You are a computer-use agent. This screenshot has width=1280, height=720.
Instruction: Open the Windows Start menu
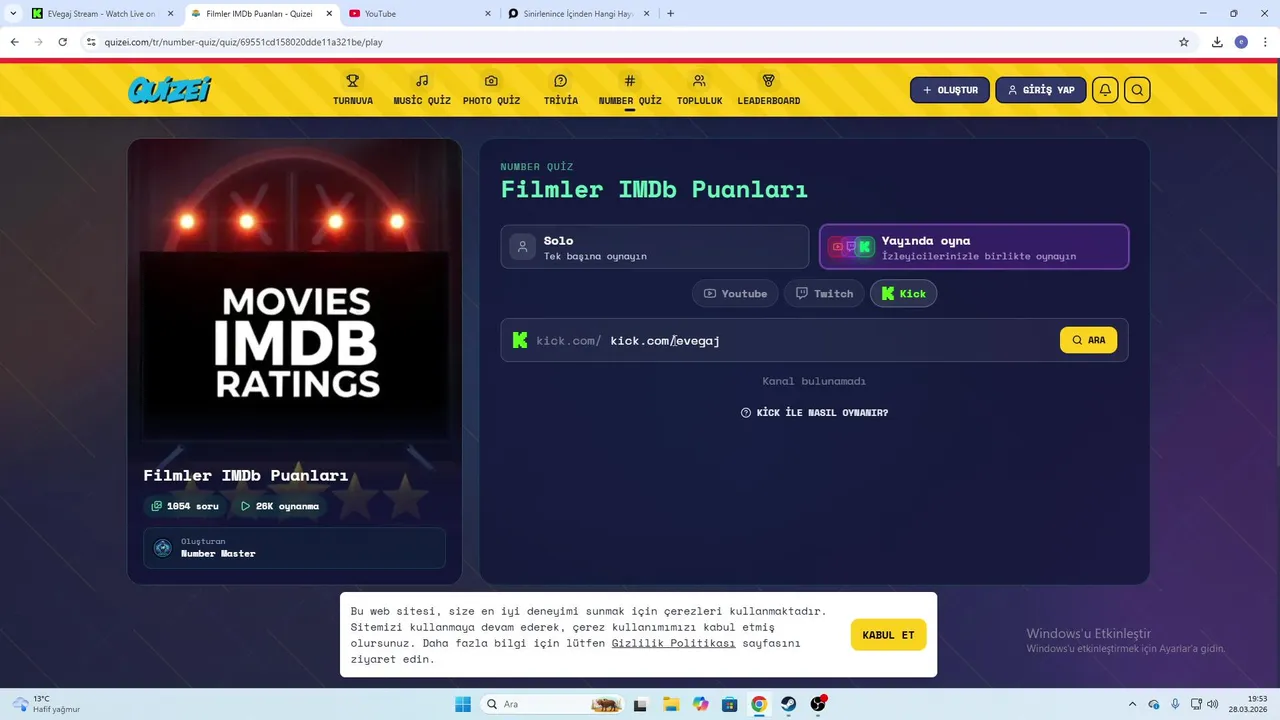tap(463, 704)
